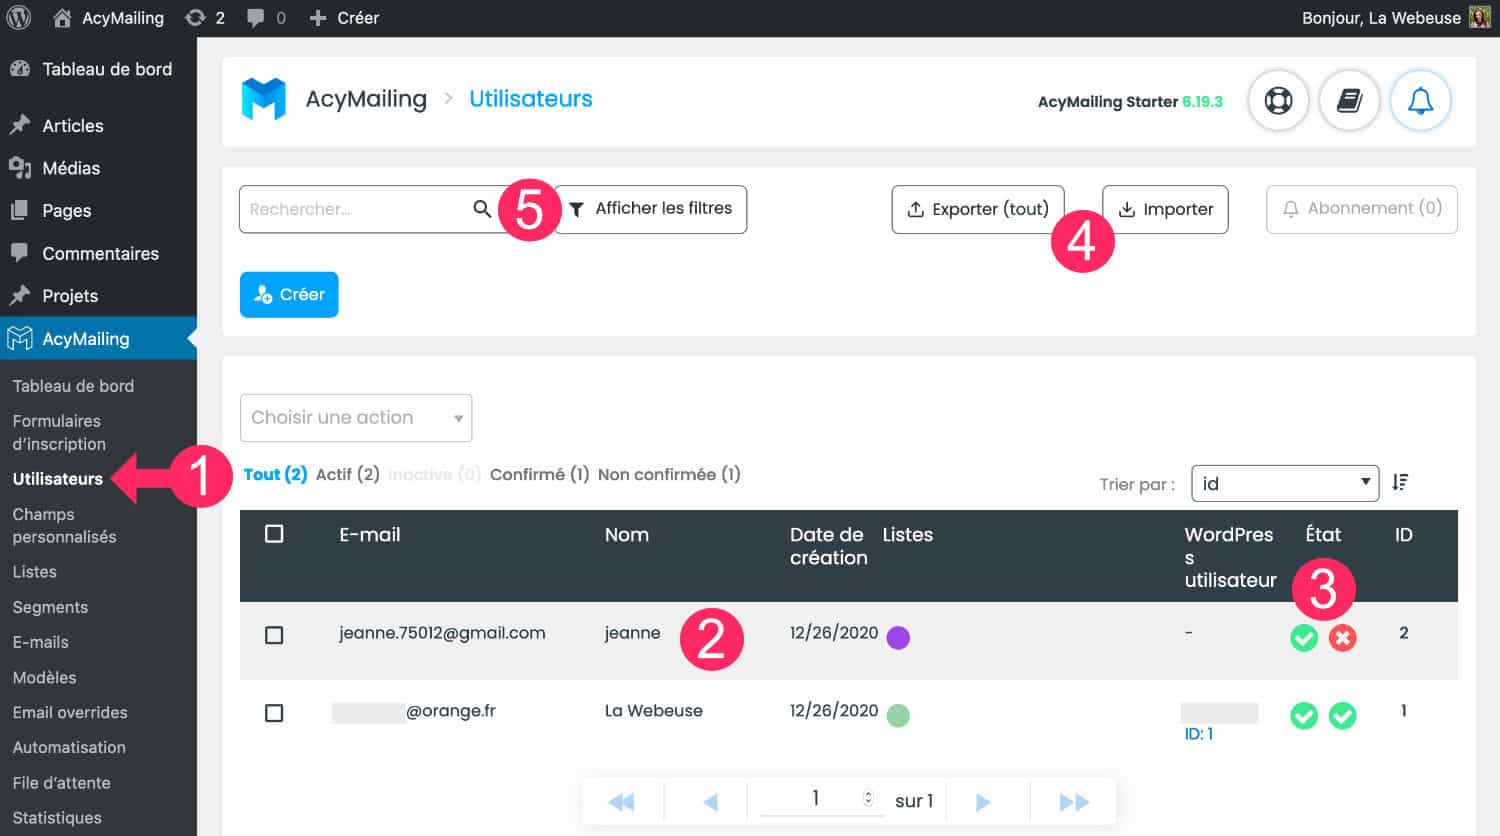Open the Statistiques submenu
The height and width of the screenshot is (836, 1500).
tap(57, 817)
